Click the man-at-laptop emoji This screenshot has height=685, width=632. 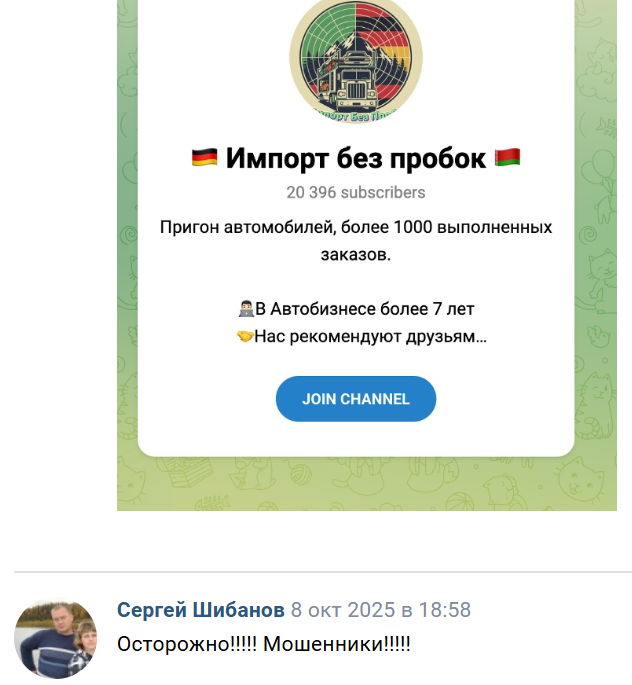point(246,309)
